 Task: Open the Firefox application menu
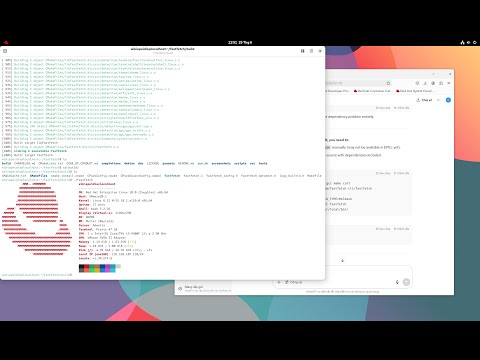449,83
